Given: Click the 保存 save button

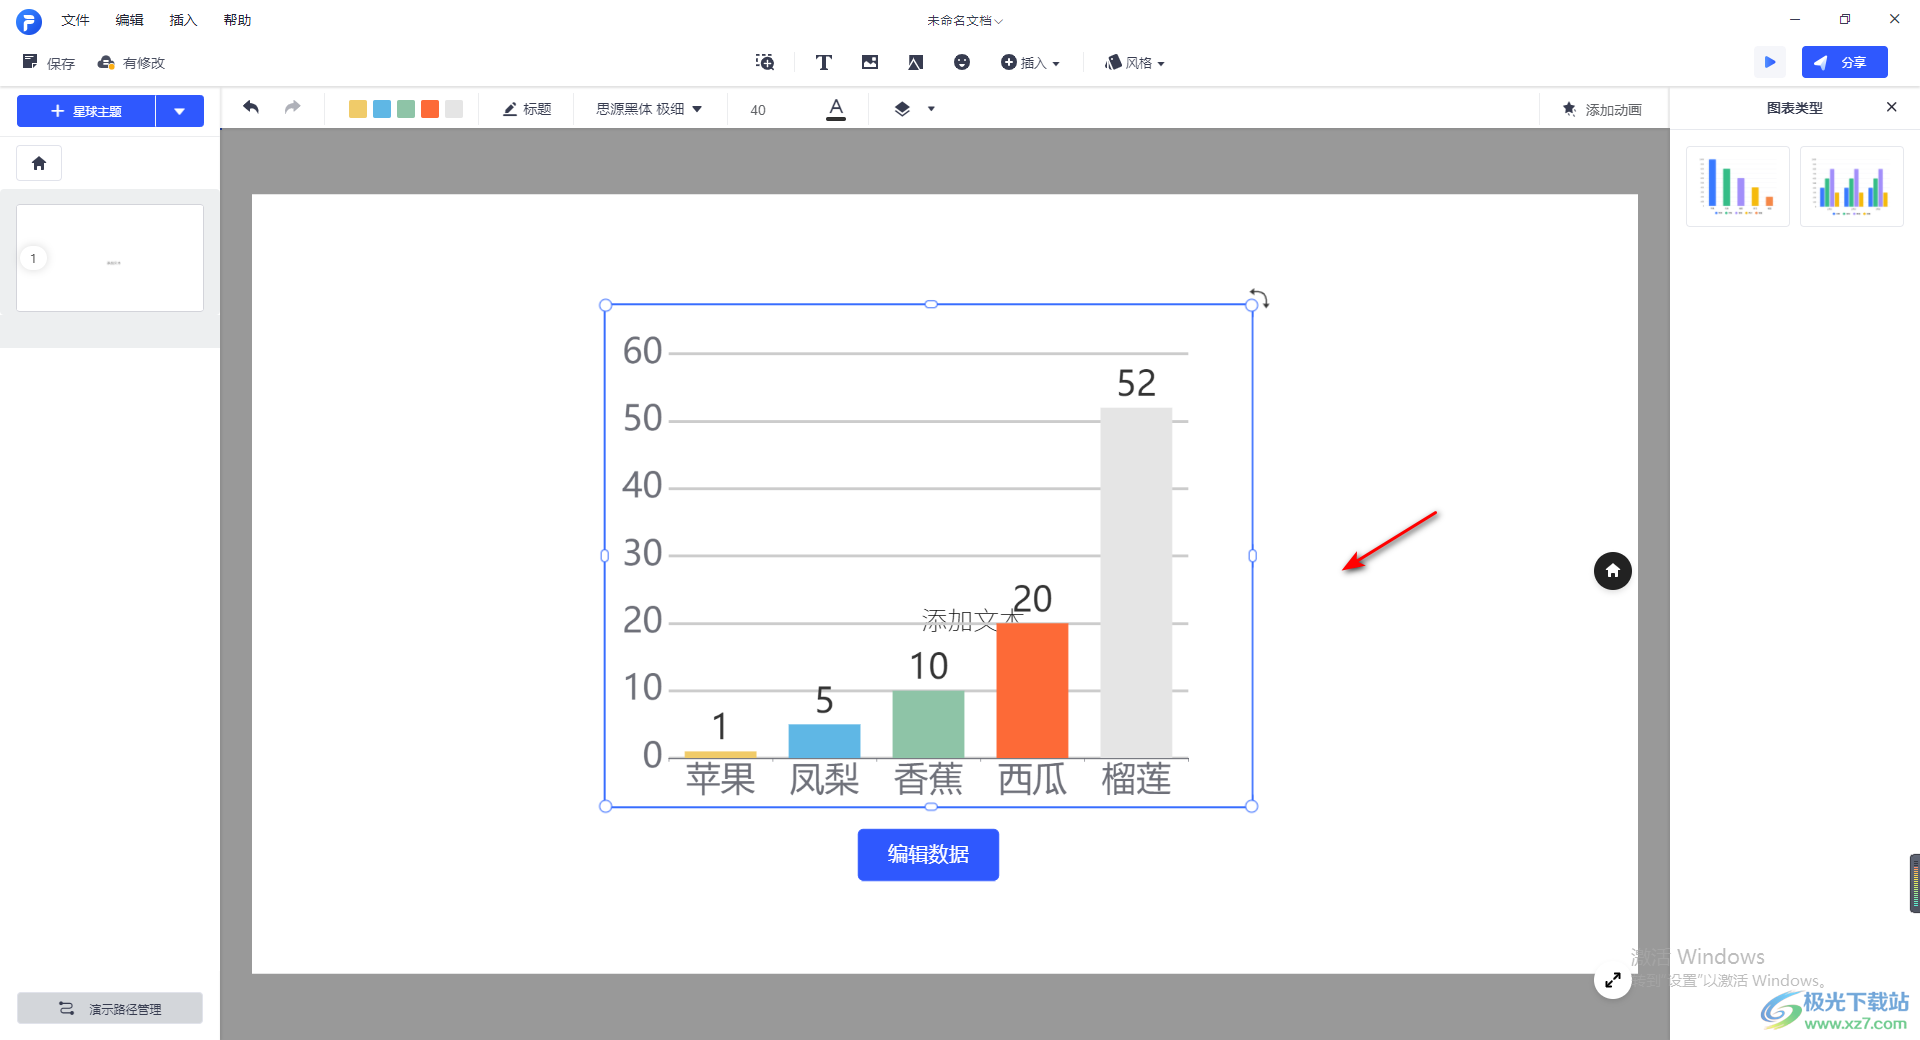Looking at the screenshot, I should pyautogui.click(x=49, y=62).
